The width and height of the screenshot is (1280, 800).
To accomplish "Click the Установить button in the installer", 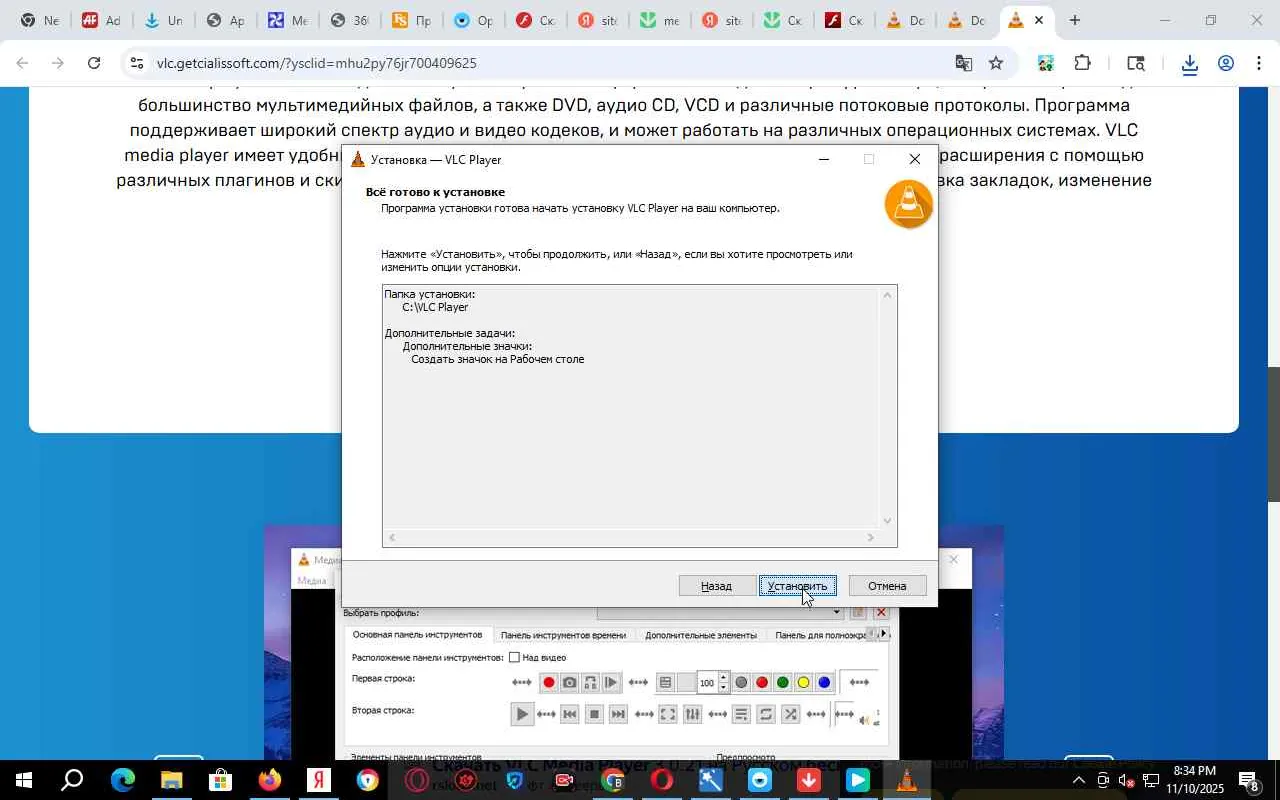I will (798, 586).
